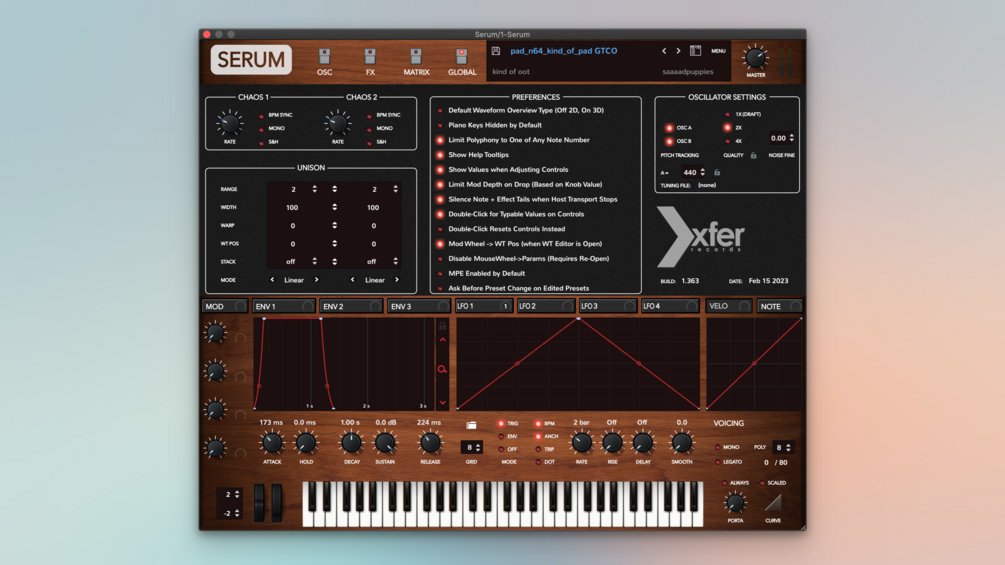Select the LFO 2 tab
The width and height of the screenshot is (1005, 565).
pyautogui.click(x=545, y=306)
